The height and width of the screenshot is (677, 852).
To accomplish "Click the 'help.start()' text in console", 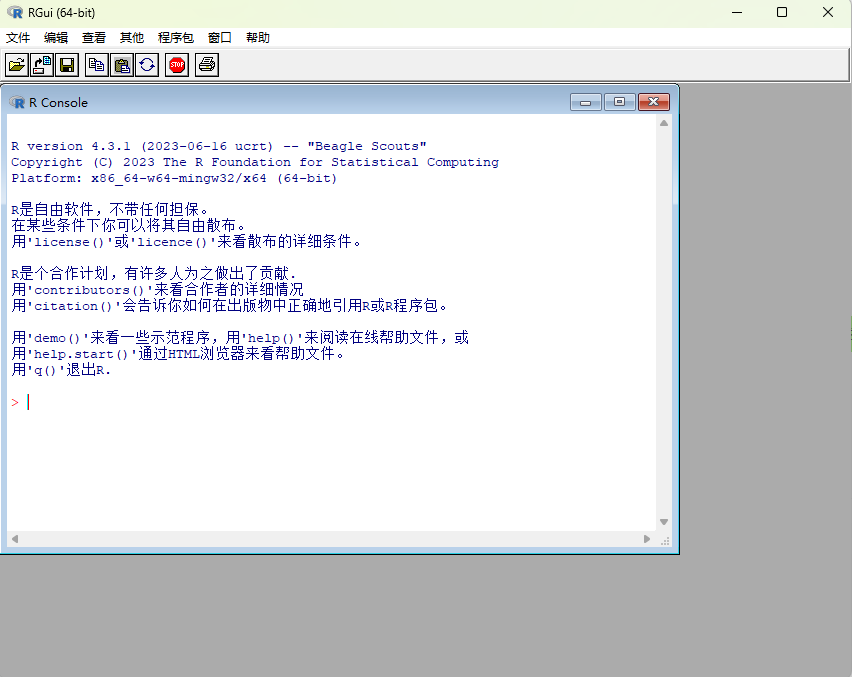I will 80,354.
